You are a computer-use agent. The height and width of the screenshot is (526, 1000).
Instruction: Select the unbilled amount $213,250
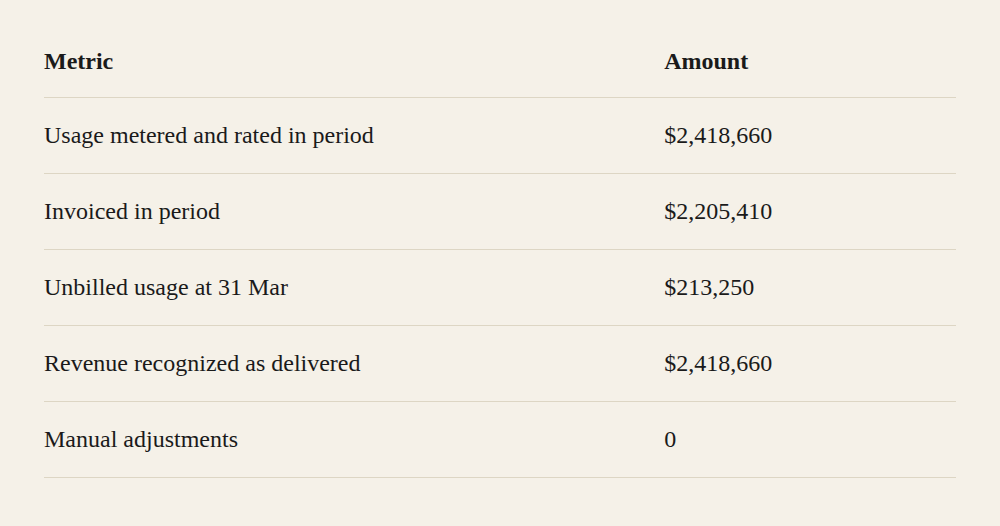[x=709, y=288]
